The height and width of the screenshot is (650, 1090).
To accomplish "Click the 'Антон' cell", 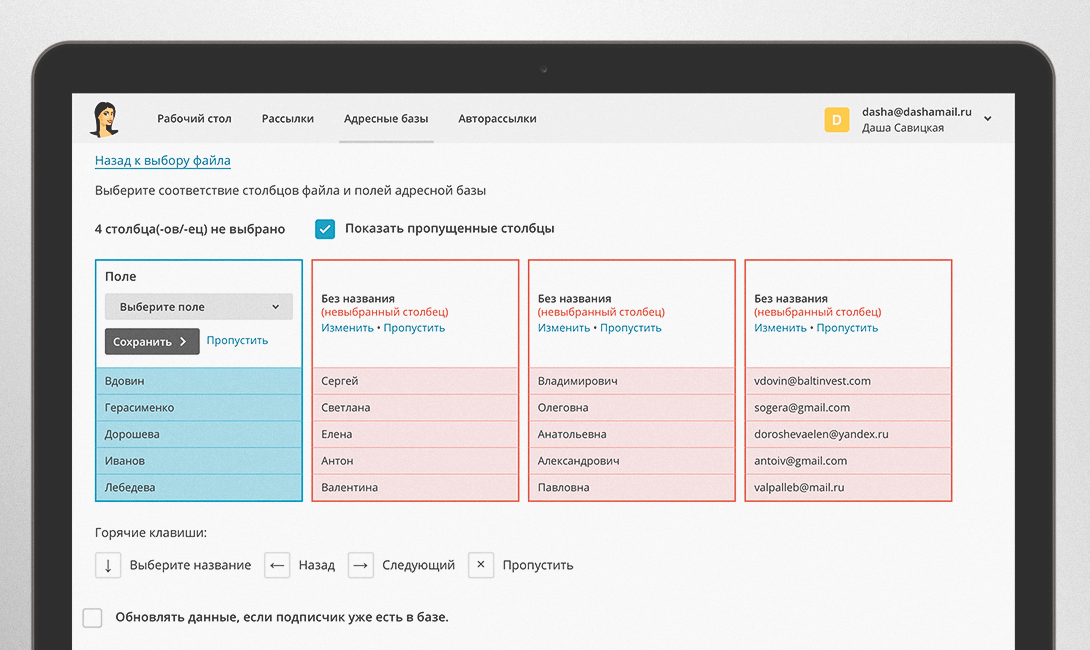I will pos(415,461).
